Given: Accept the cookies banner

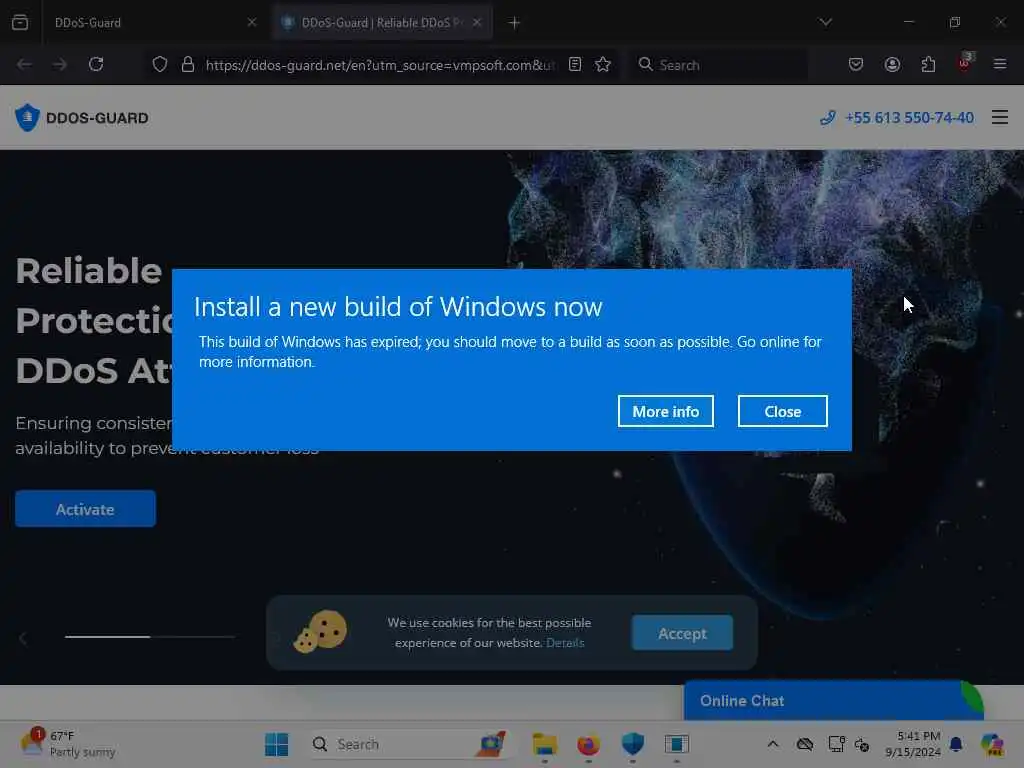Looking at the screenshot, I should coord(682,633).
